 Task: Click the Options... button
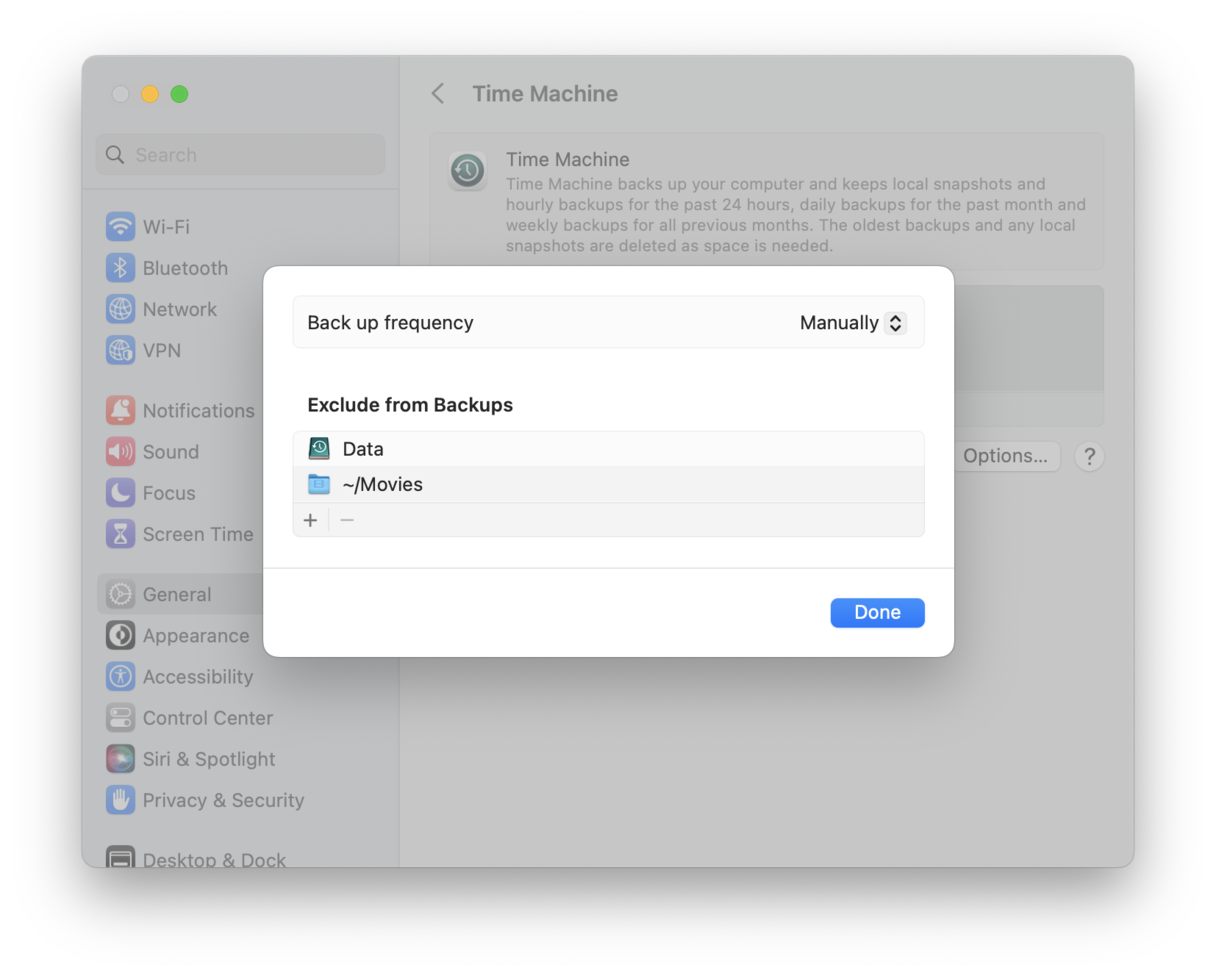tap(1005, 456)
